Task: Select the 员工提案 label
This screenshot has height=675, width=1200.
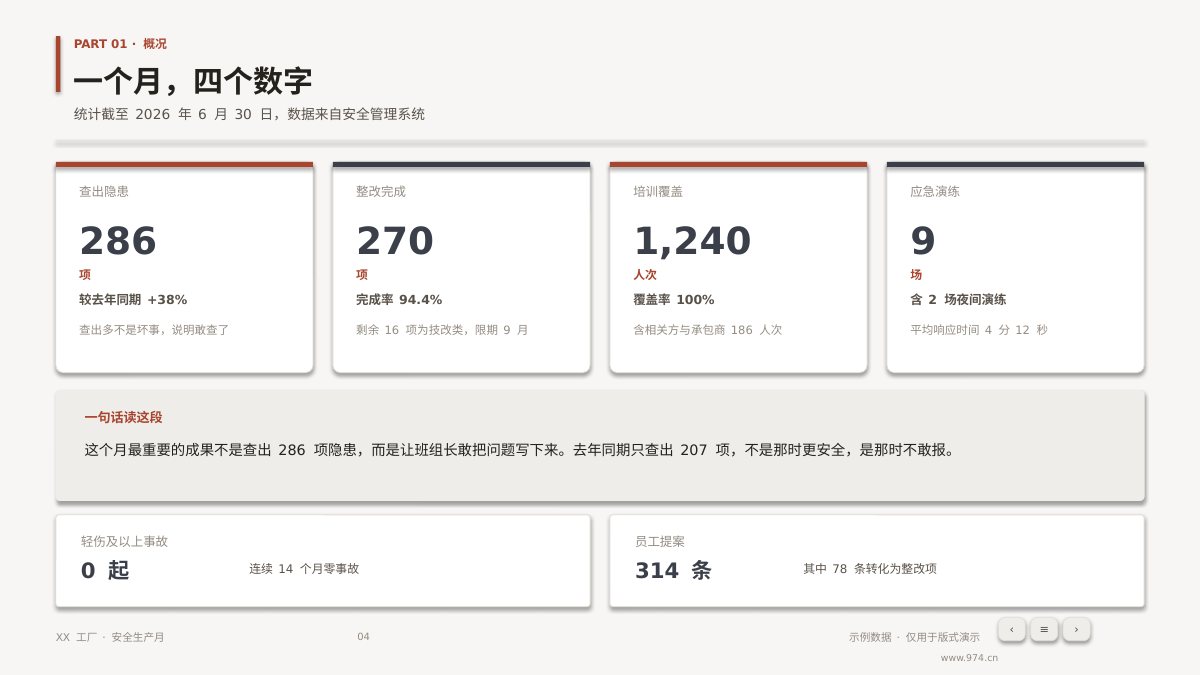Action: [660, 541]
